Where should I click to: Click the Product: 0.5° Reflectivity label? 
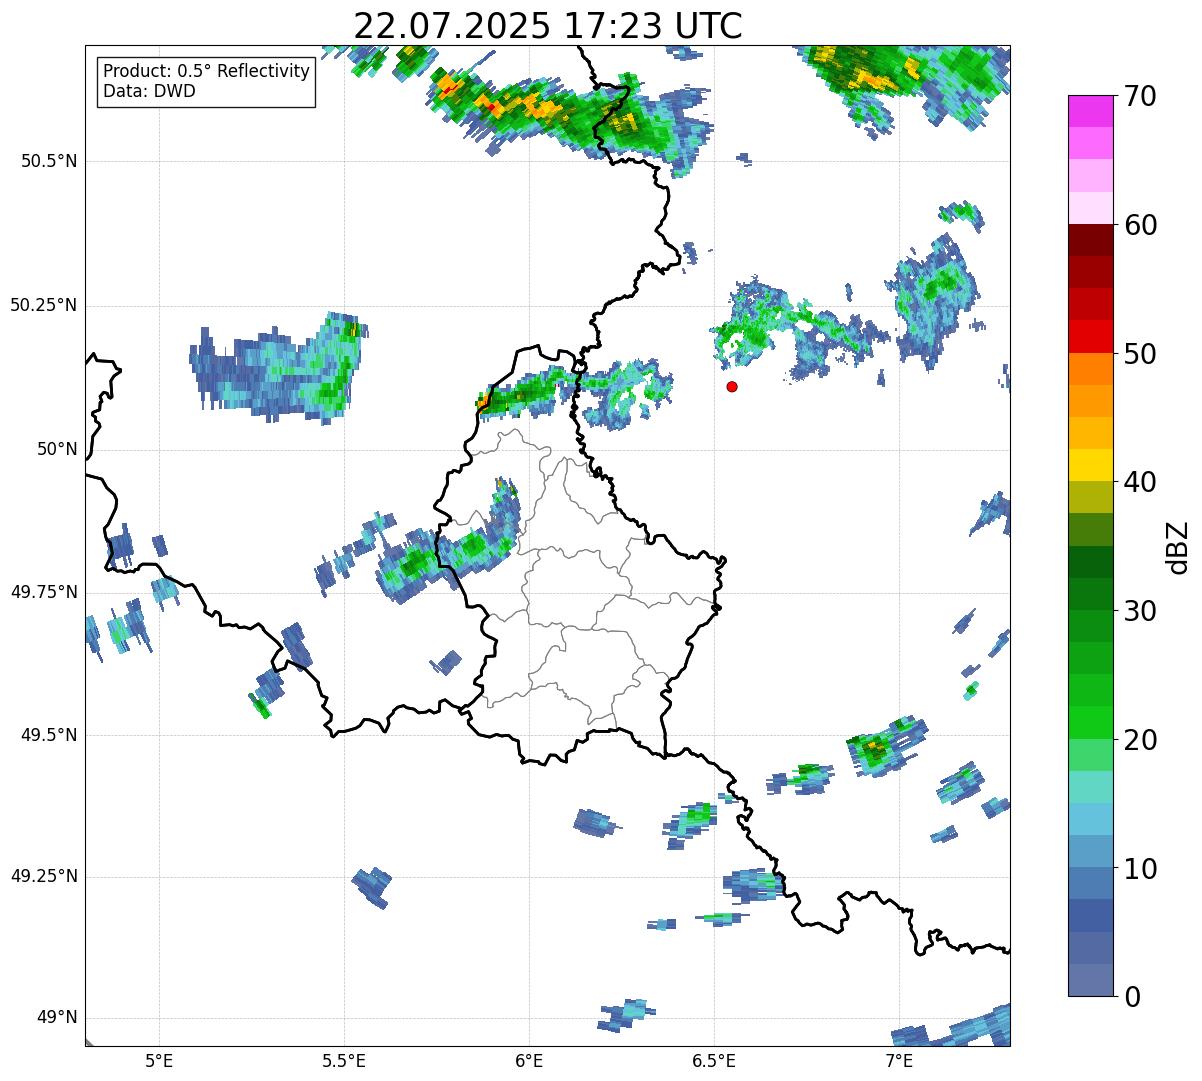(x=206, y=72)
